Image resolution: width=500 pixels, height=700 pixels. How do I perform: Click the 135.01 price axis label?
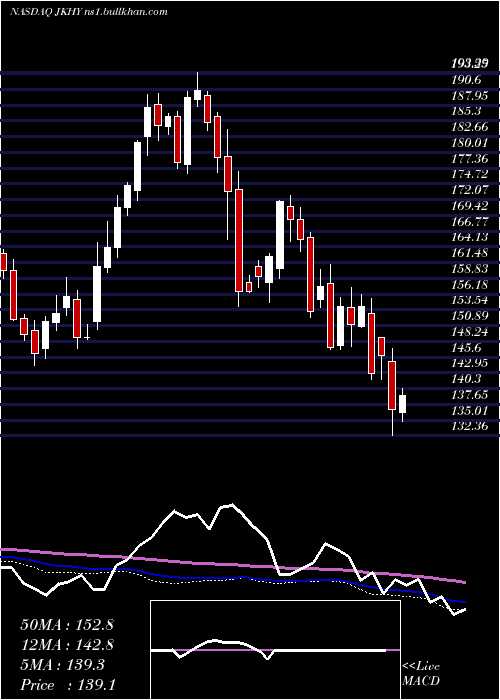click(469, 410)
